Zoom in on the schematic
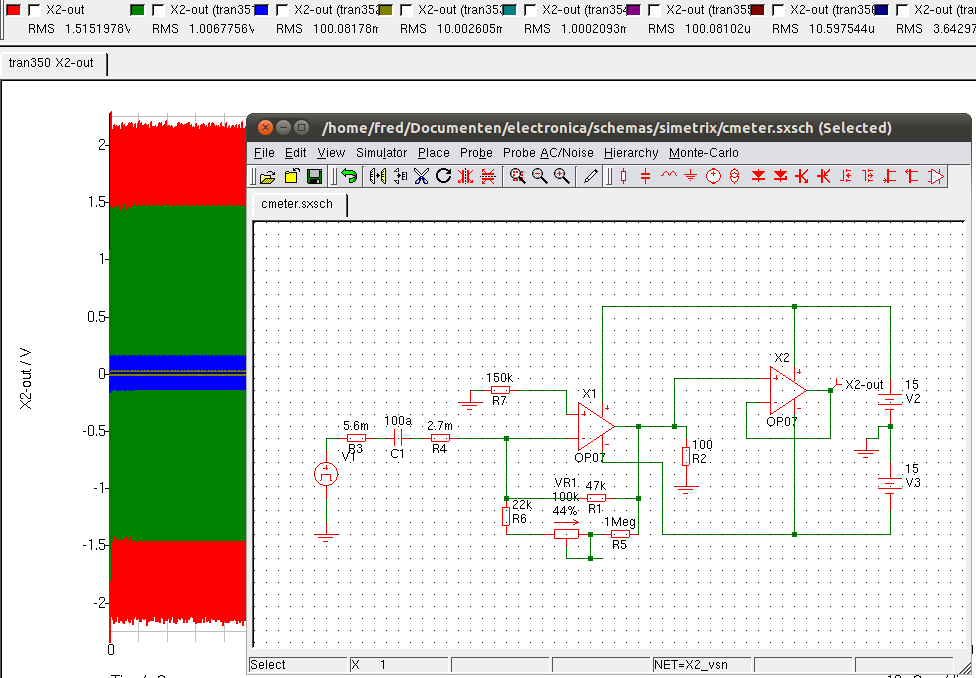The image size is (976, 678). (562, 177)
